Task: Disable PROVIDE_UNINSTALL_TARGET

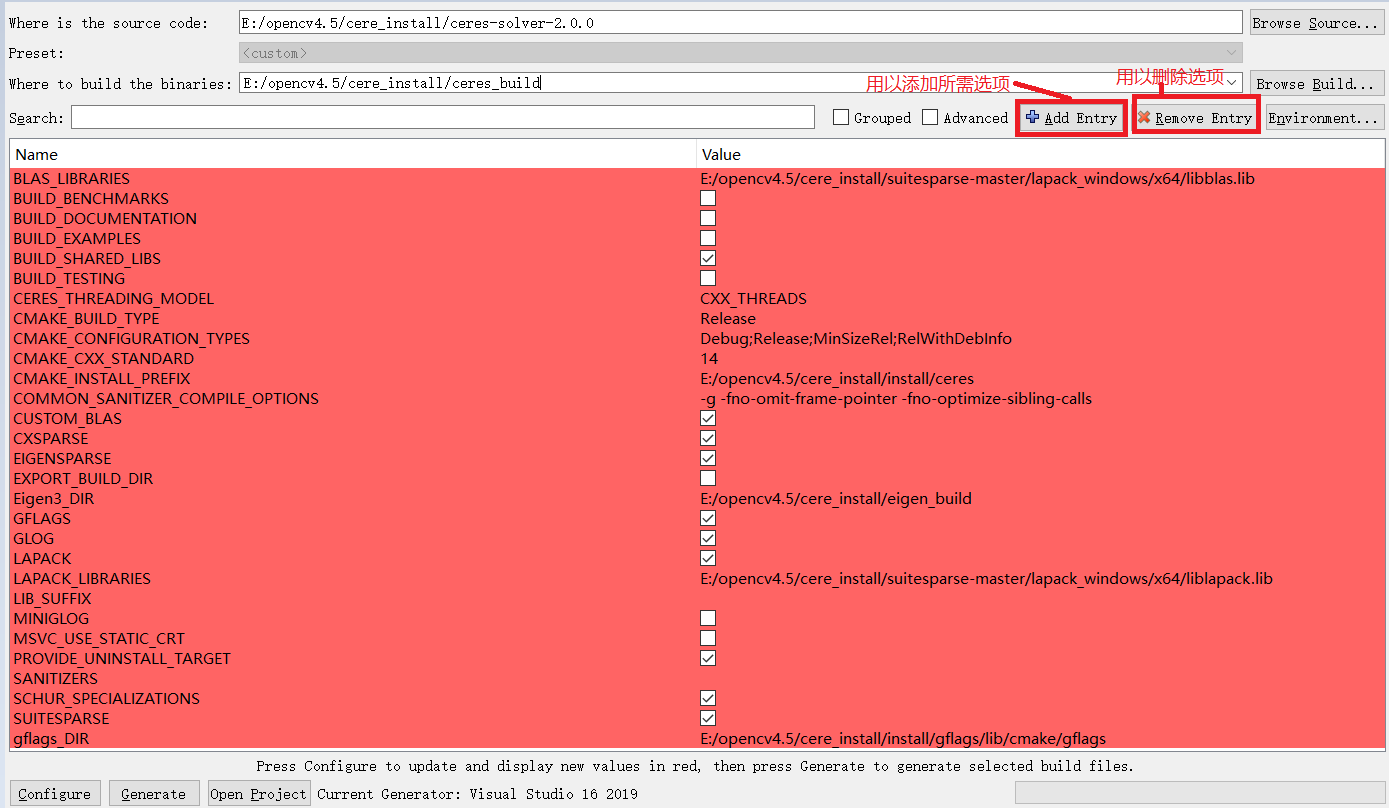Action: pyautogui.click(x=707, y=658)
